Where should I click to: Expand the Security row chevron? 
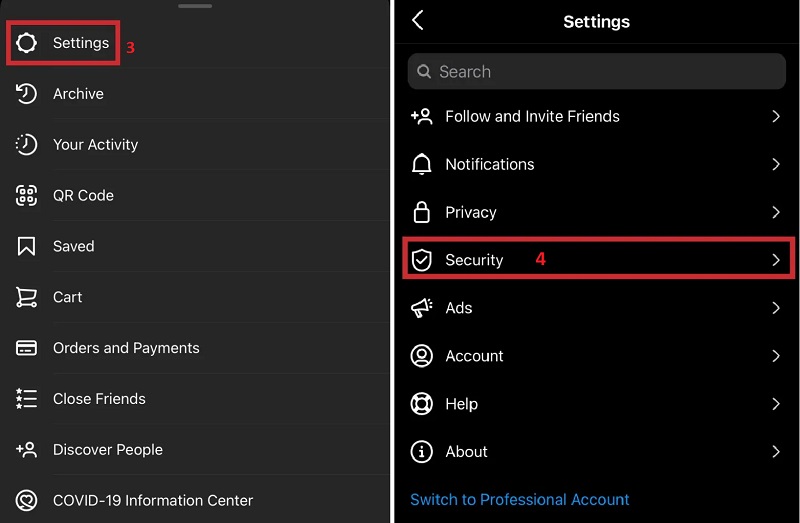(776, 260)
